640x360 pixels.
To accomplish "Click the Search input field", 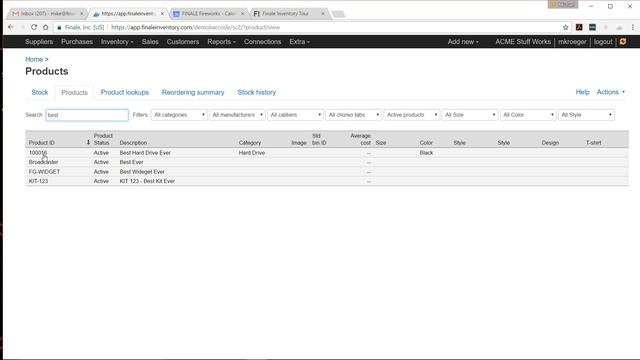I will 87,115.
